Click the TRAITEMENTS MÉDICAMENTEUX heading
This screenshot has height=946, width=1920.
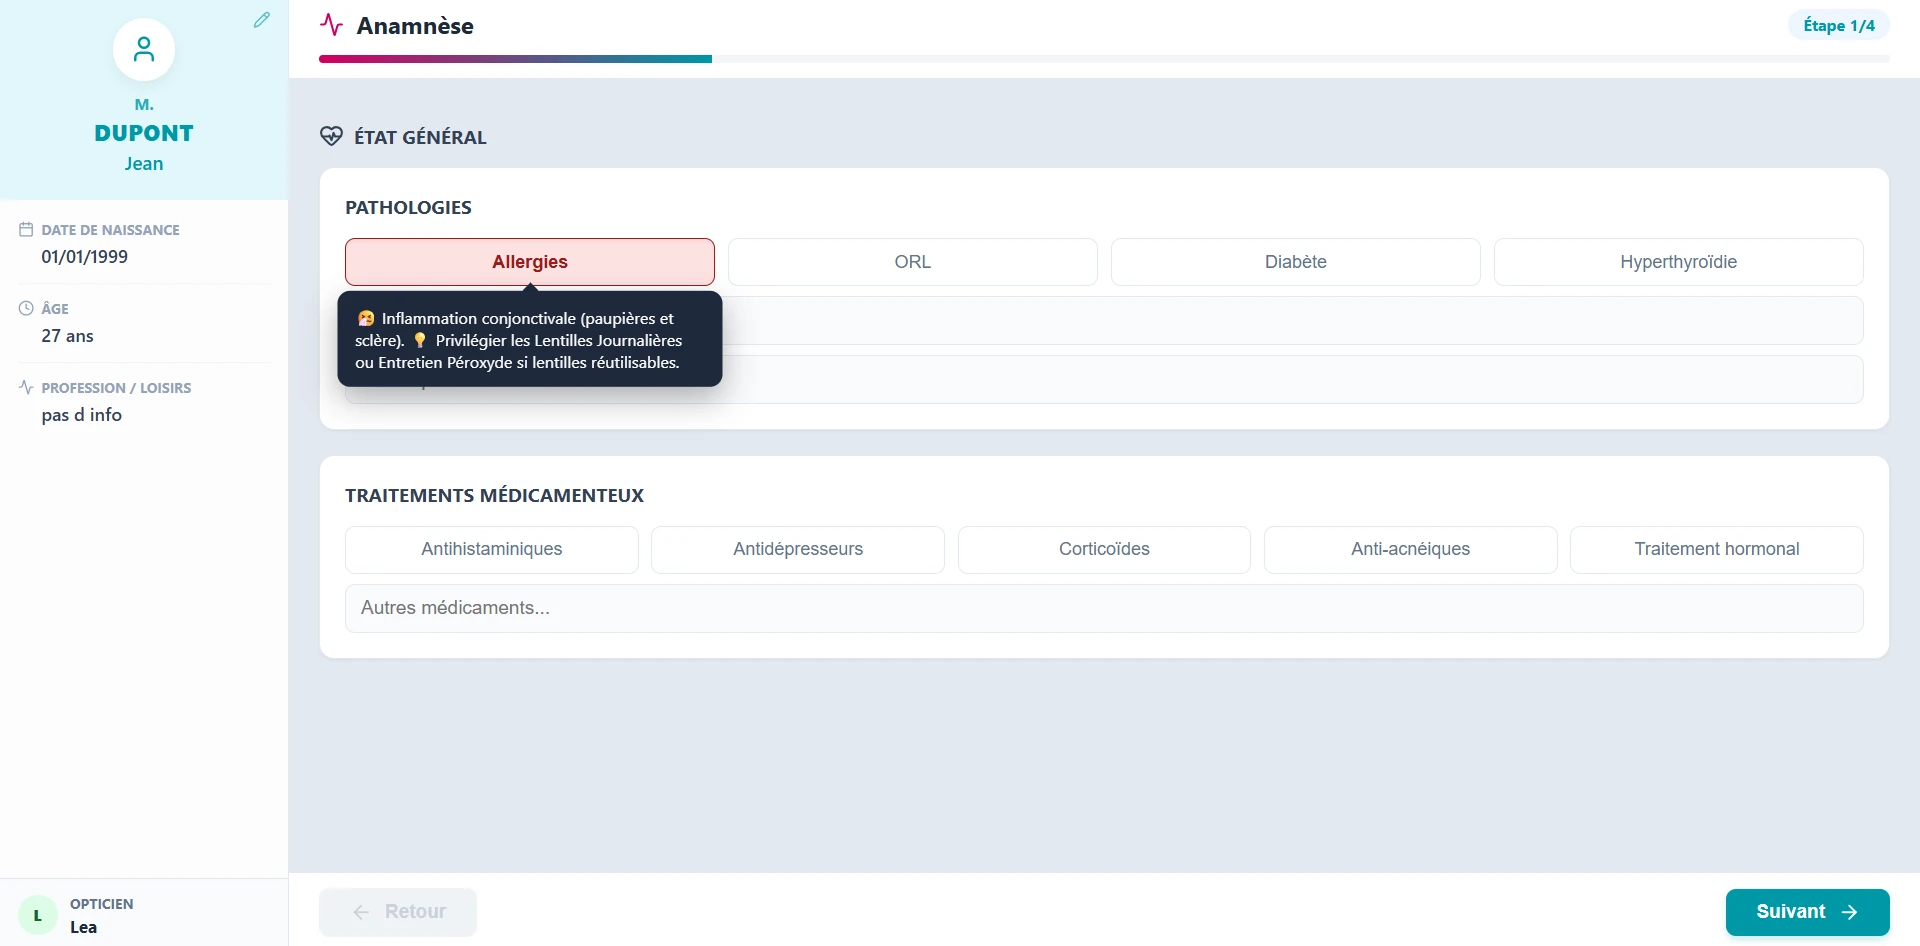(494, 495)
